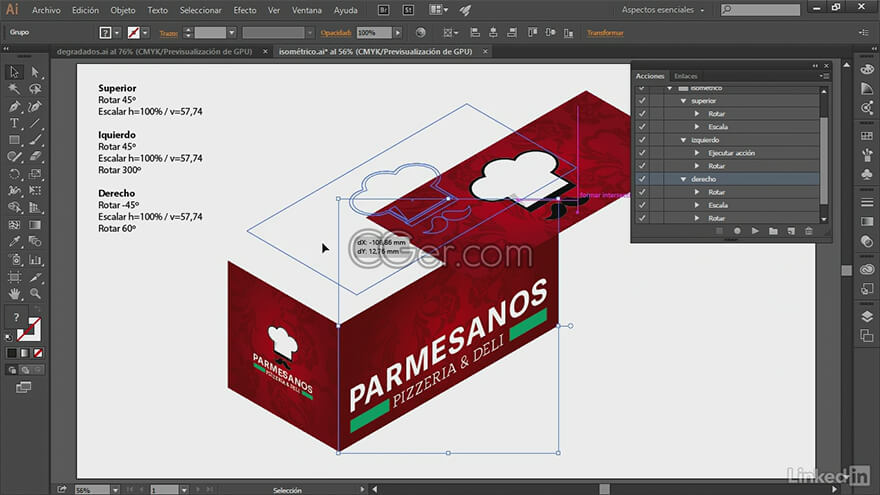This screenshot has height=495, width=880.
Task: Toggle checkmark for derecho's first Rotar step
Action: coord(641,192)
